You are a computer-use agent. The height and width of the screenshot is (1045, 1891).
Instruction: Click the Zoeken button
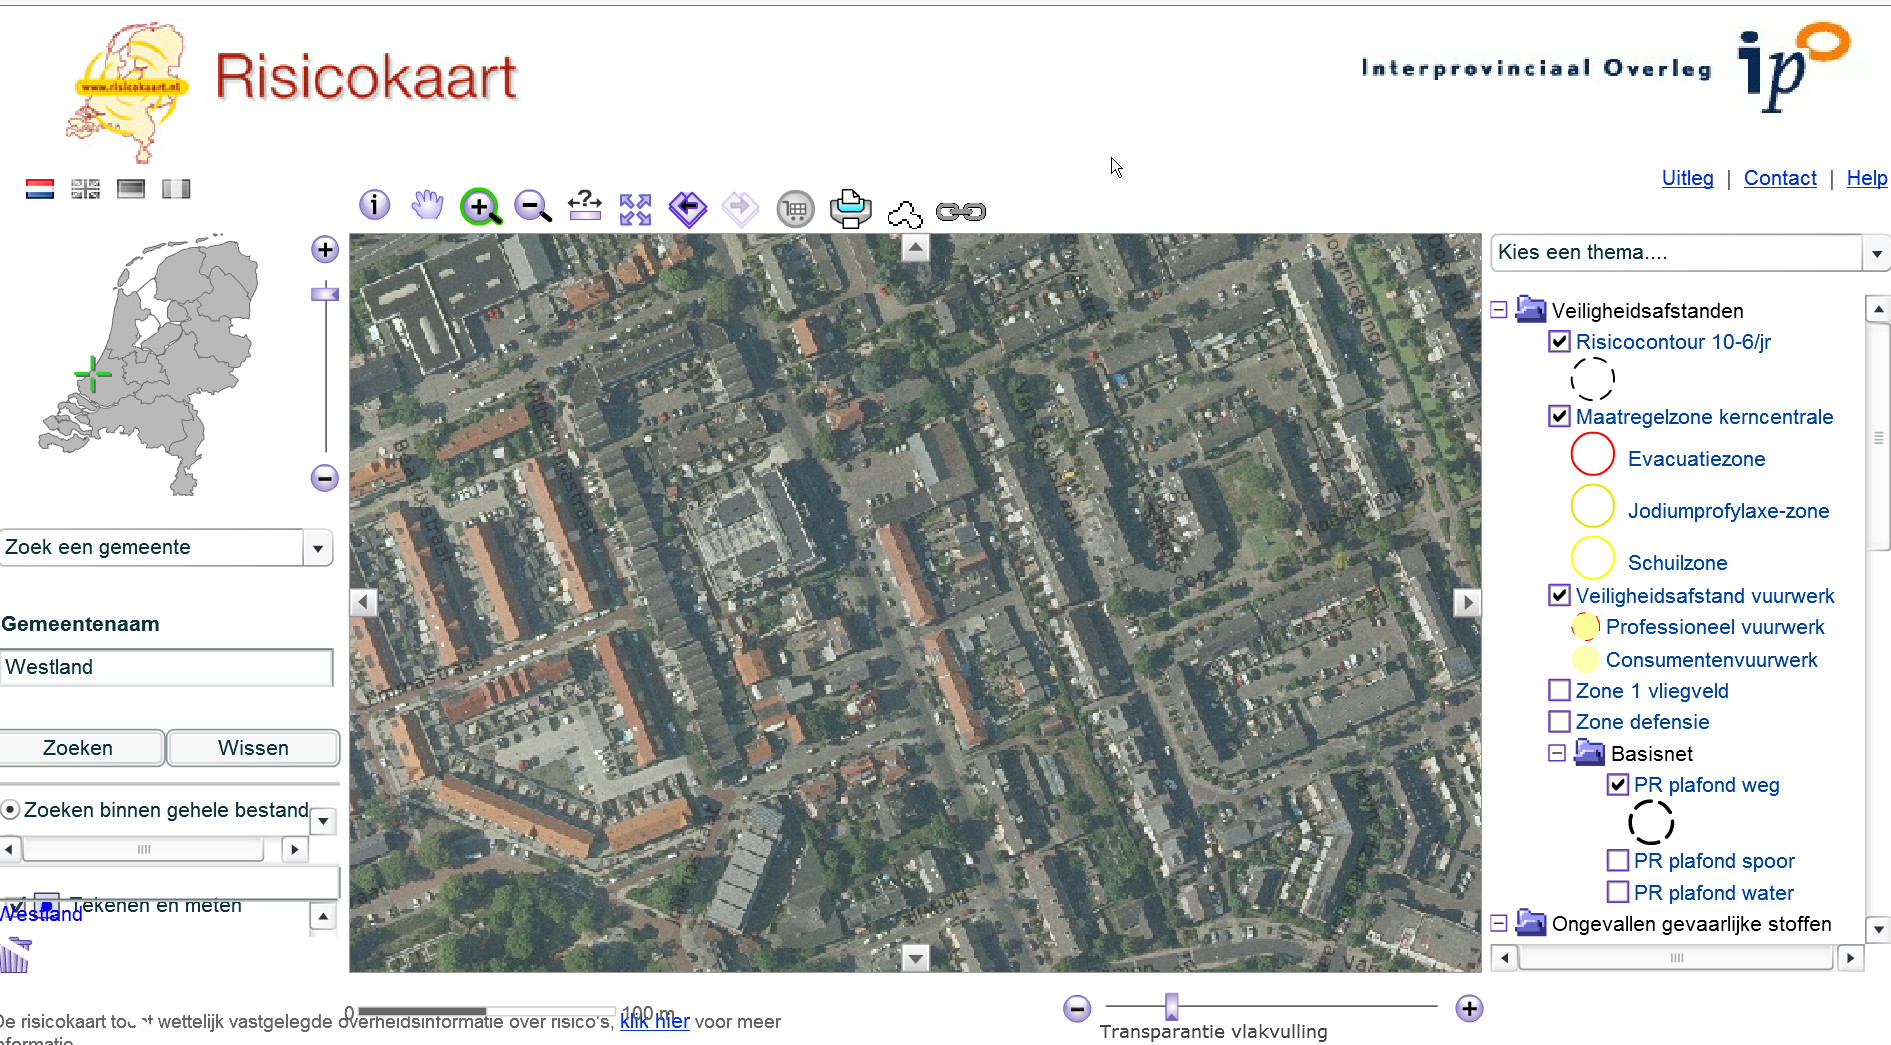tap(79, 748)
